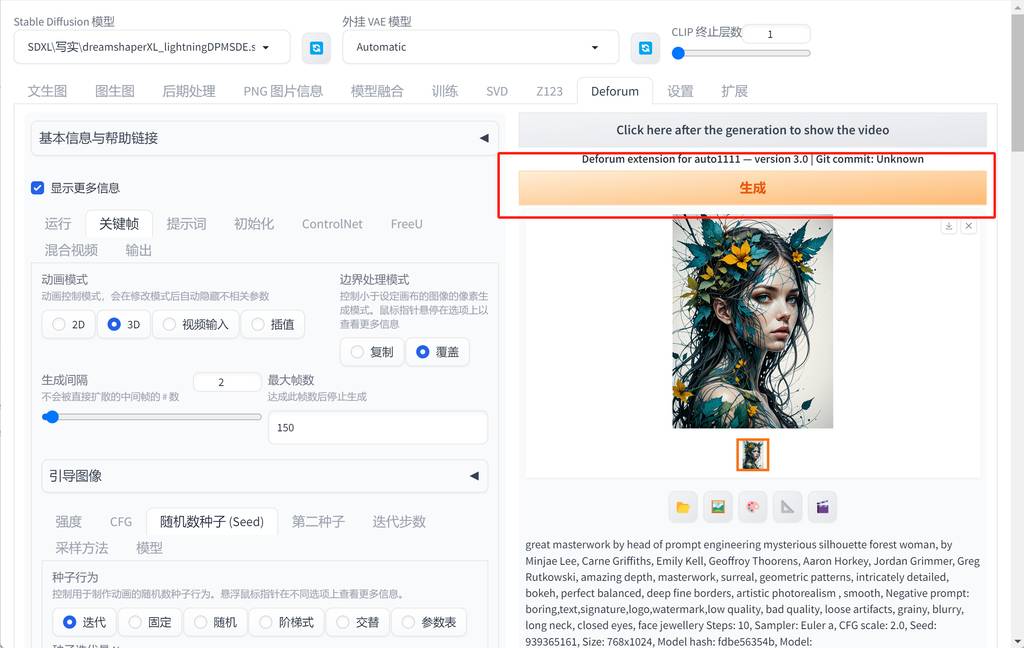Click the triangle ruler extras icon
This screenshot has width=1024, height=648.
[788, 507]
